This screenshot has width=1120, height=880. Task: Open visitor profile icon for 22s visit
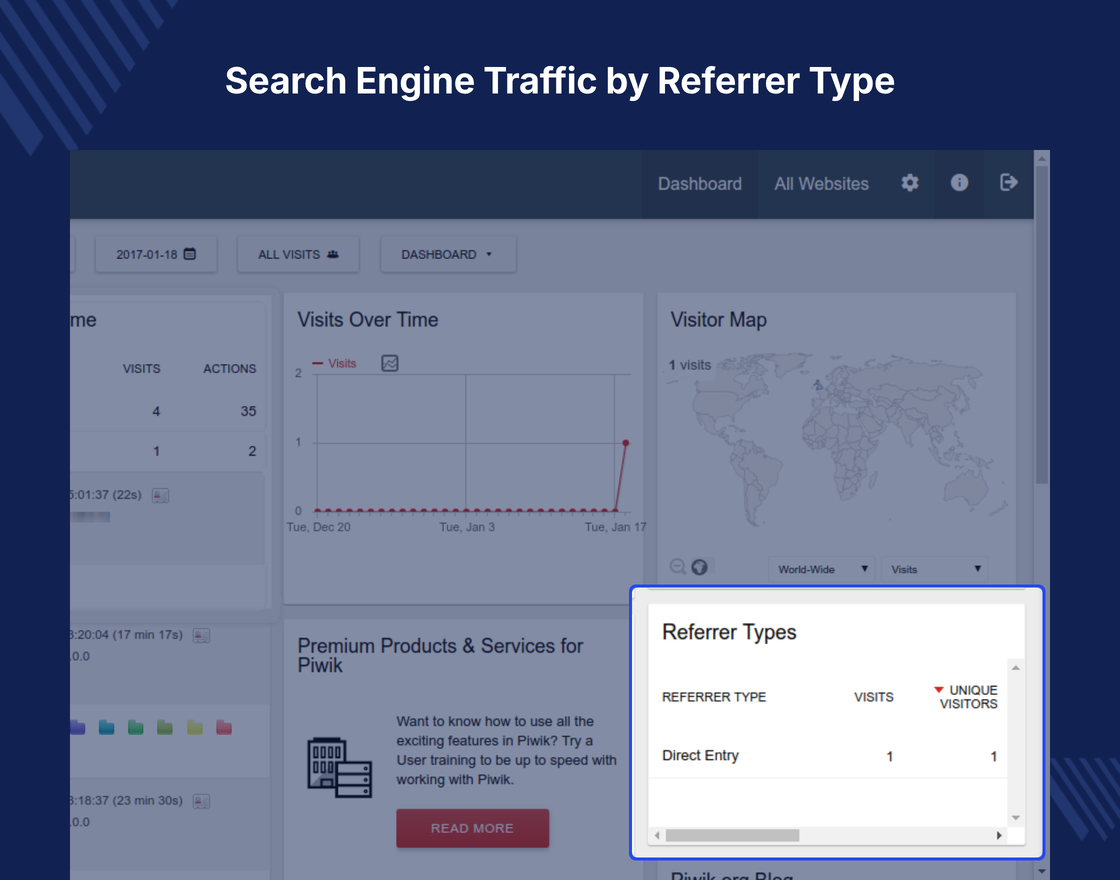click(161, 495)
